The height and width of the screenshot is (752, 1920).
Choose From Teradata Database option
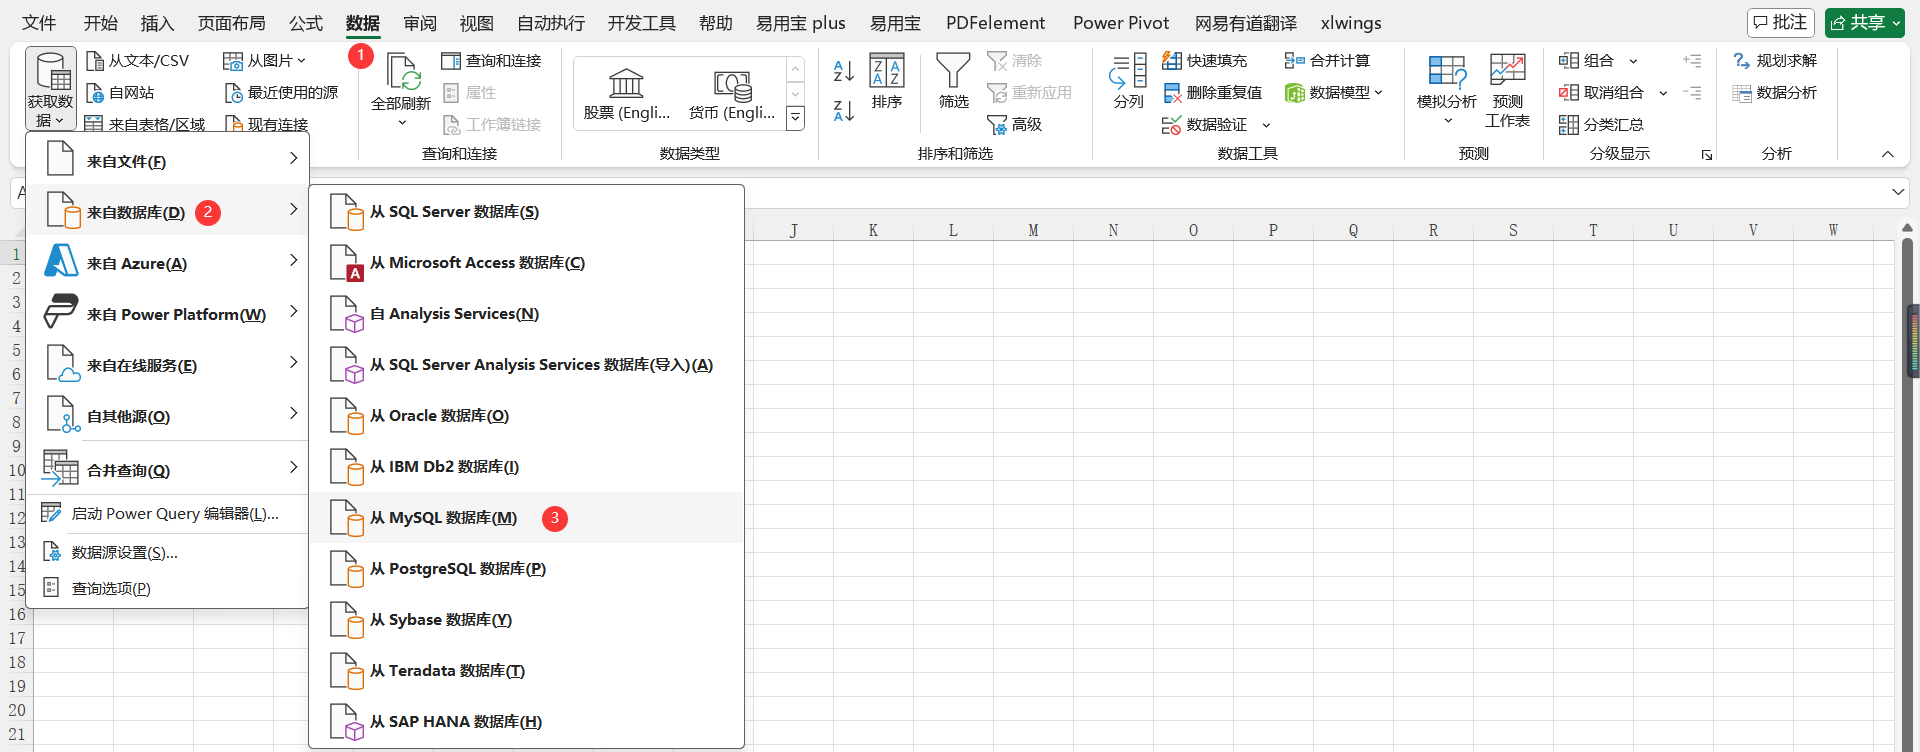[527, 670]
